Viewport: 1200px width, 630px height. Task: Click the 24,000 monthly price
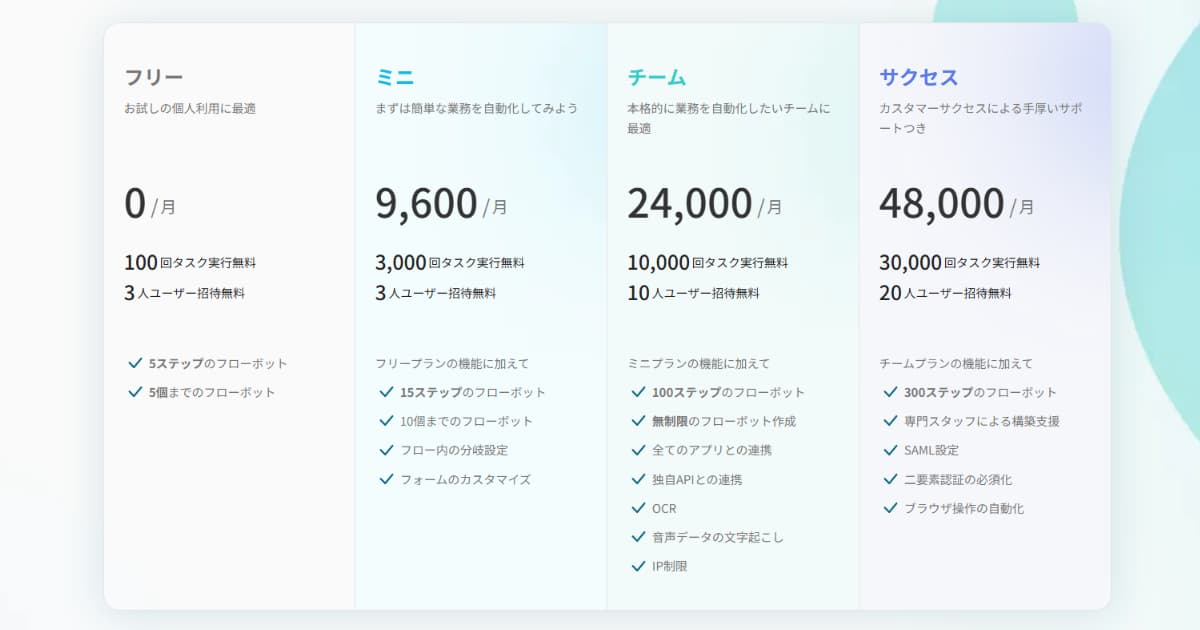(689, 204)
